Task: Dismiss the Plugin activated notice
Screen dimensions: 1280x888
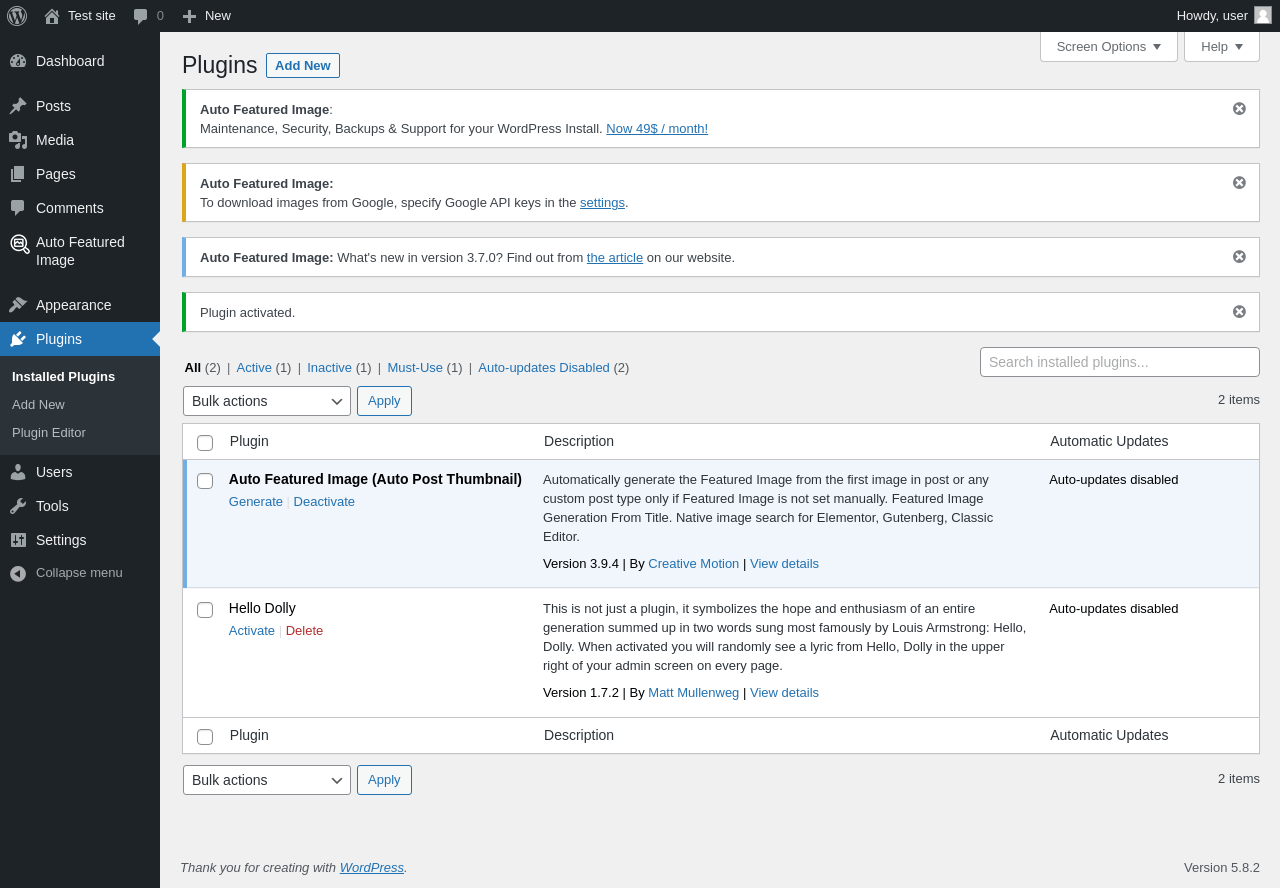Action: pyautogui.click(x=1239, y=312)
